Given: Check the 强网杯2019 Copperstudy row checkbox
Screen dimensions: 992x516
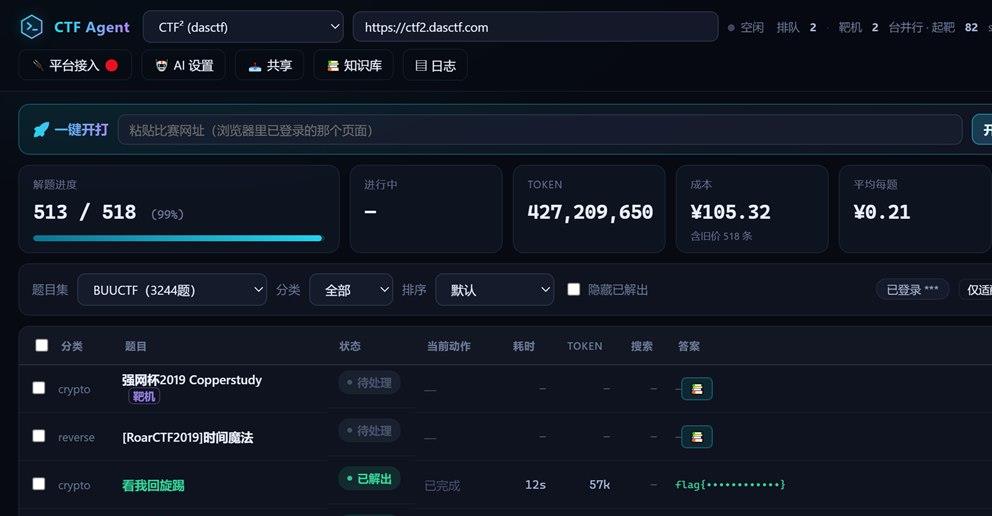Looking at the screenshot, I should (39, 388).
